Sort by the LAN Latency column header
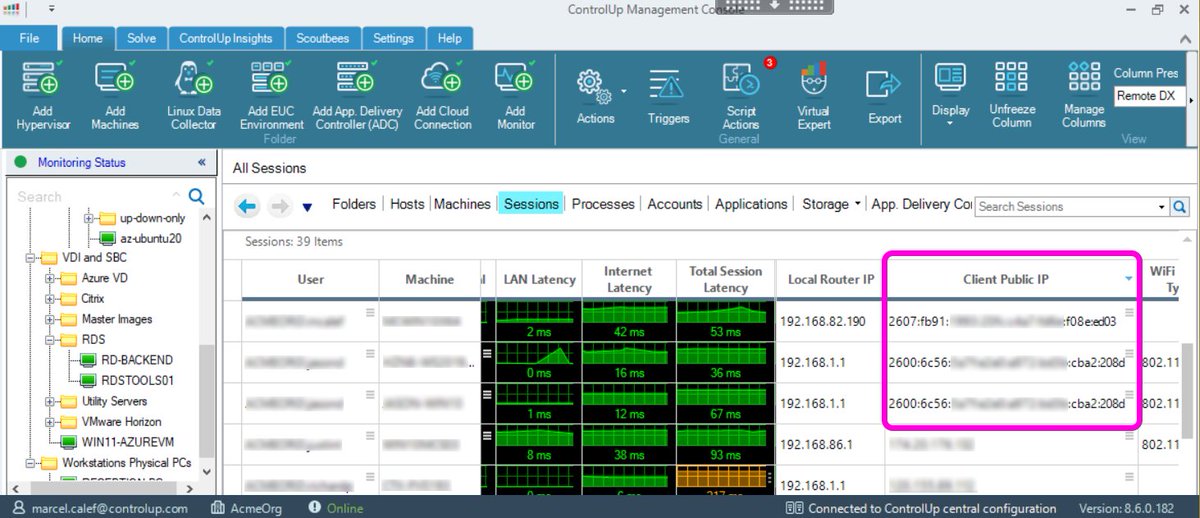1200x518 pixels. [x=538, y=280]
